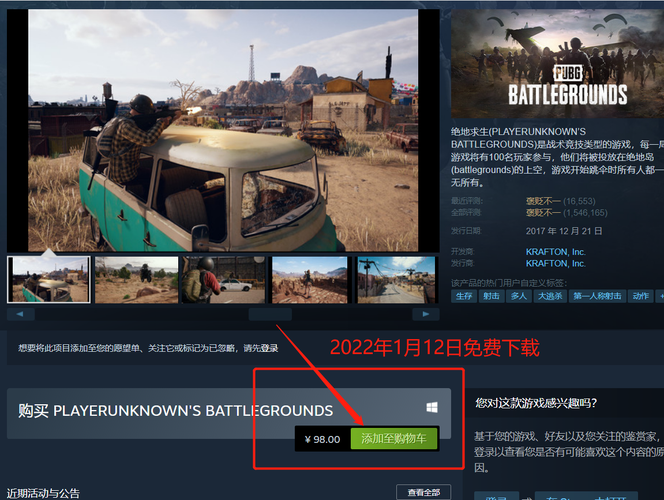Image resolution: width=664 pixels, height=500 pixels.
Task: Click the ¥ 98.00 price label
Action: 323,439
